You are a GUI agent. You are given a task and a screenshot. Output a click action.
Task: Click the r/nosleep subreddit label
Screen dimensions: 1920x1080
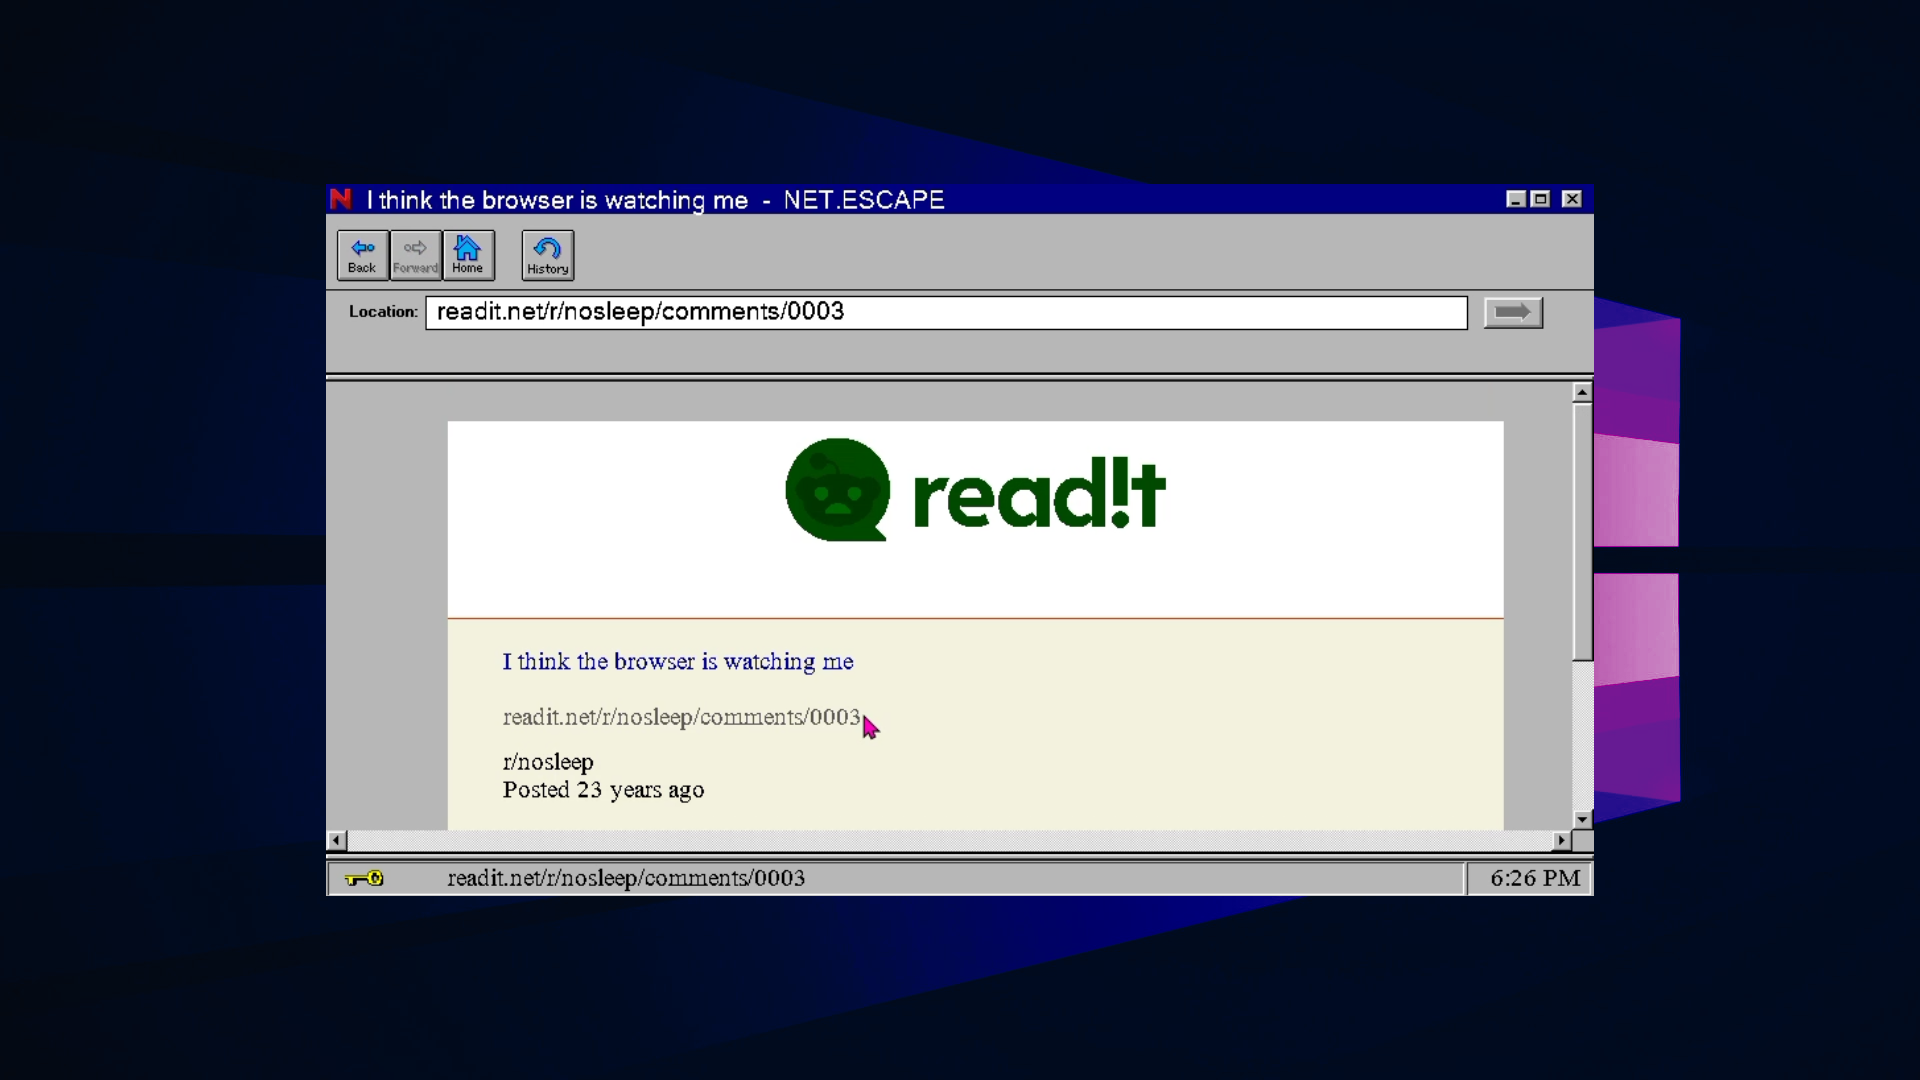point(547,762)
